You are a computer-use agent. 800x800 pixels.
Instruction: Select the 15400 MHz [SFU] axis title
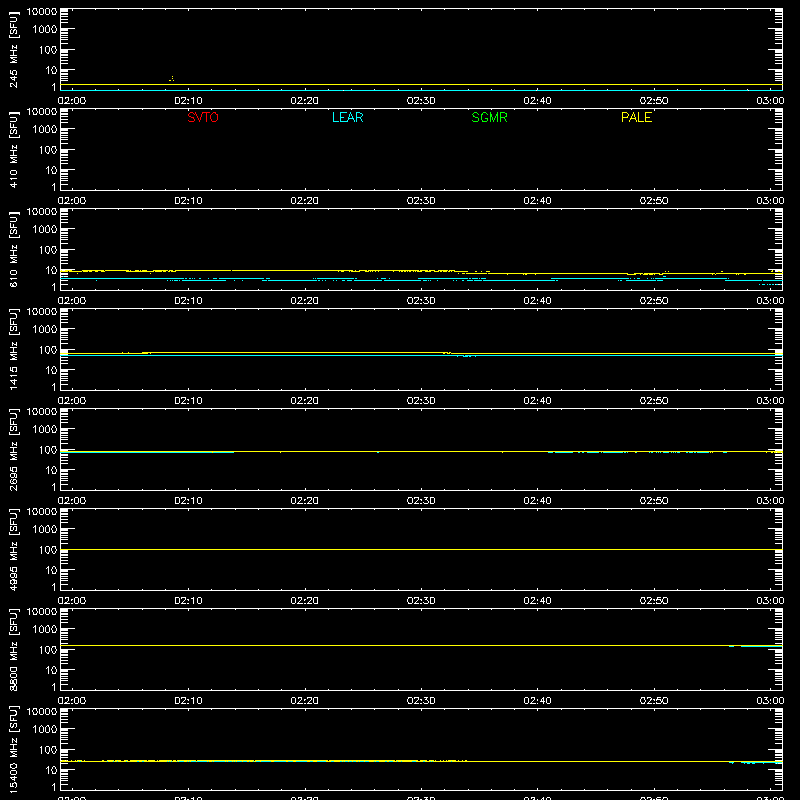(14, 749)
